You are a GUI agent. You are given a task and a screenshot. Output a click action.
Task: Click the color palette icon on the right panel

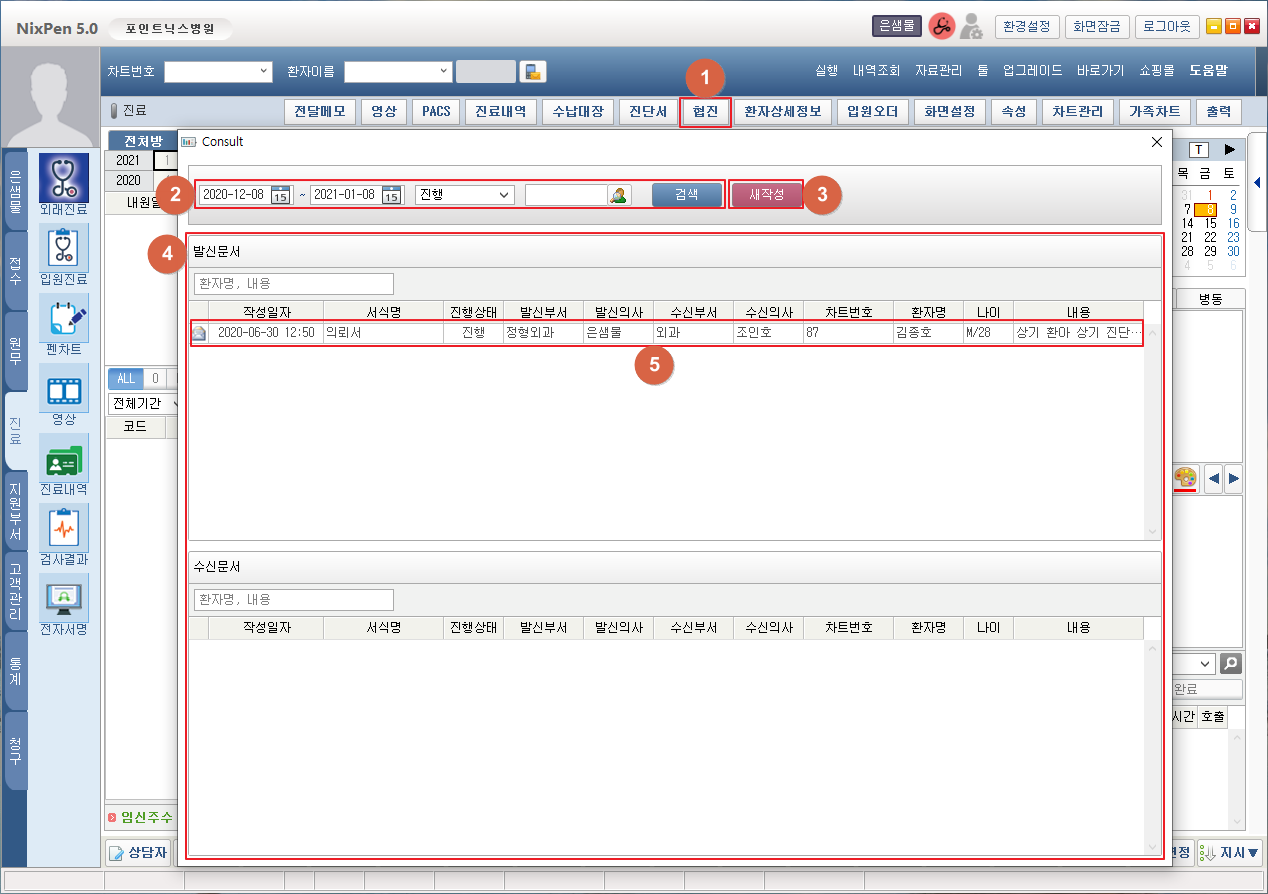point(1184,478)
